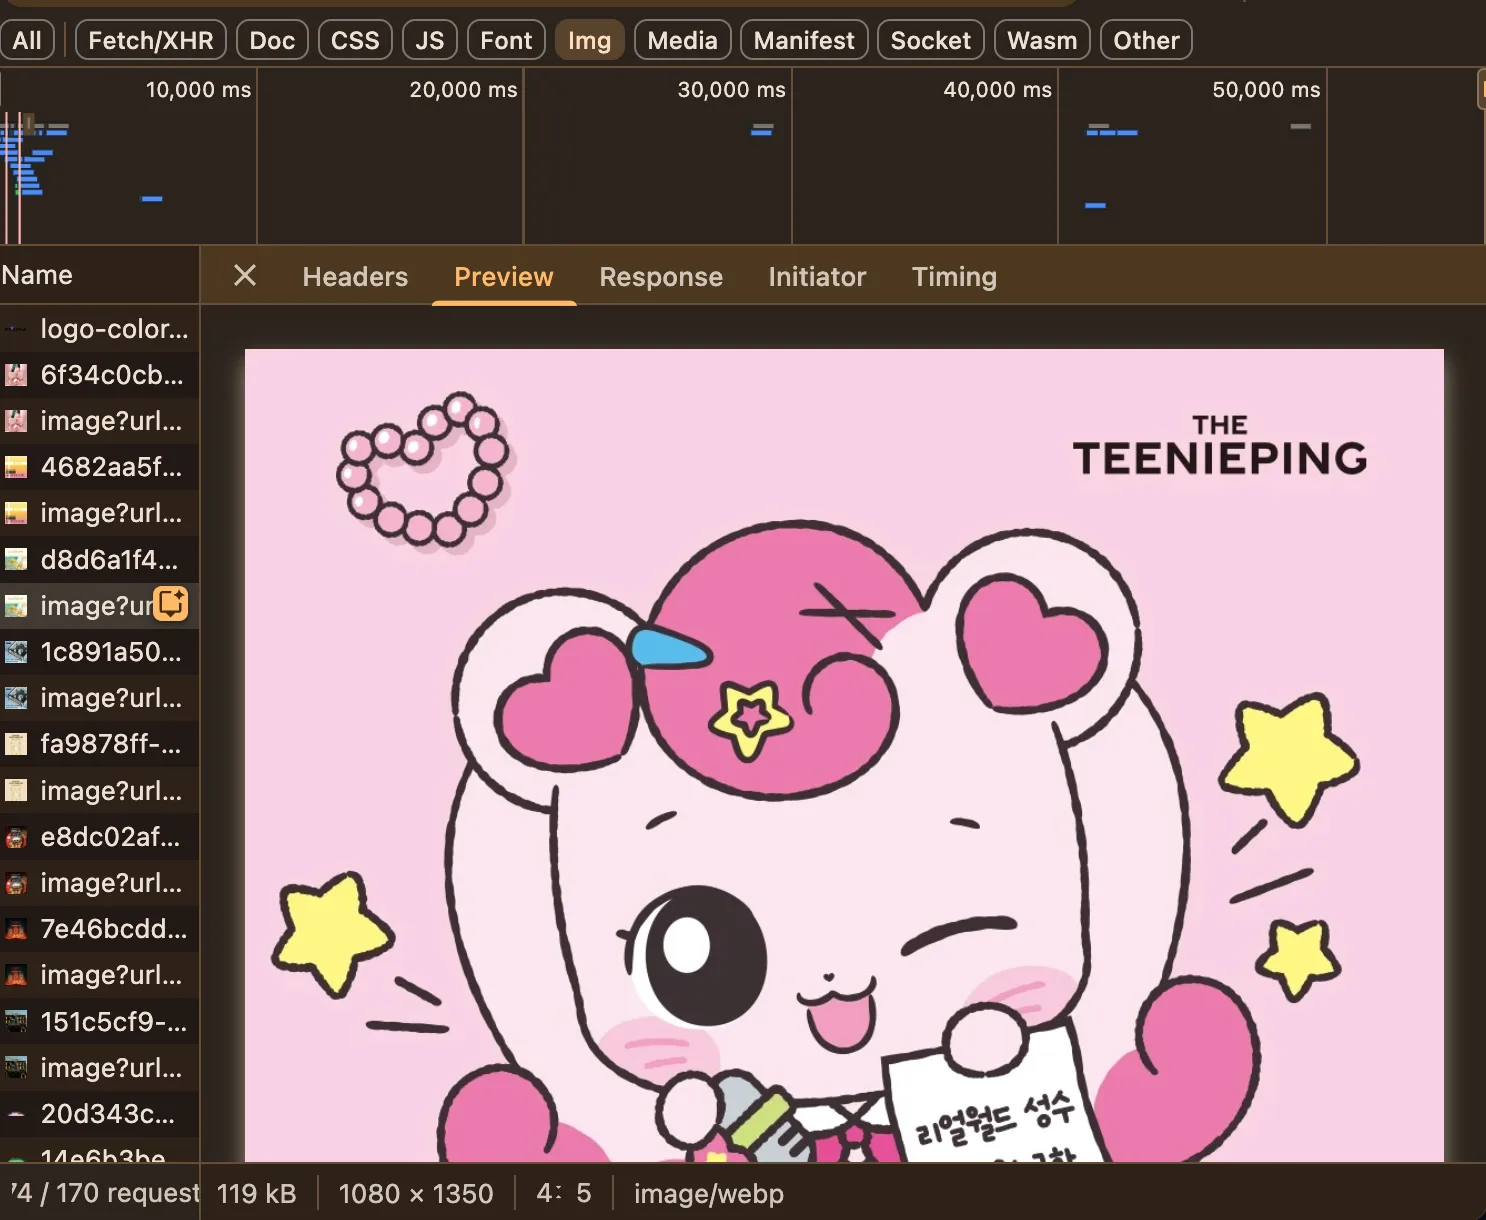Click the thumbnail icon beside 151c5cf9-
The image size is (1486, 1220).
click(16, 1021)
